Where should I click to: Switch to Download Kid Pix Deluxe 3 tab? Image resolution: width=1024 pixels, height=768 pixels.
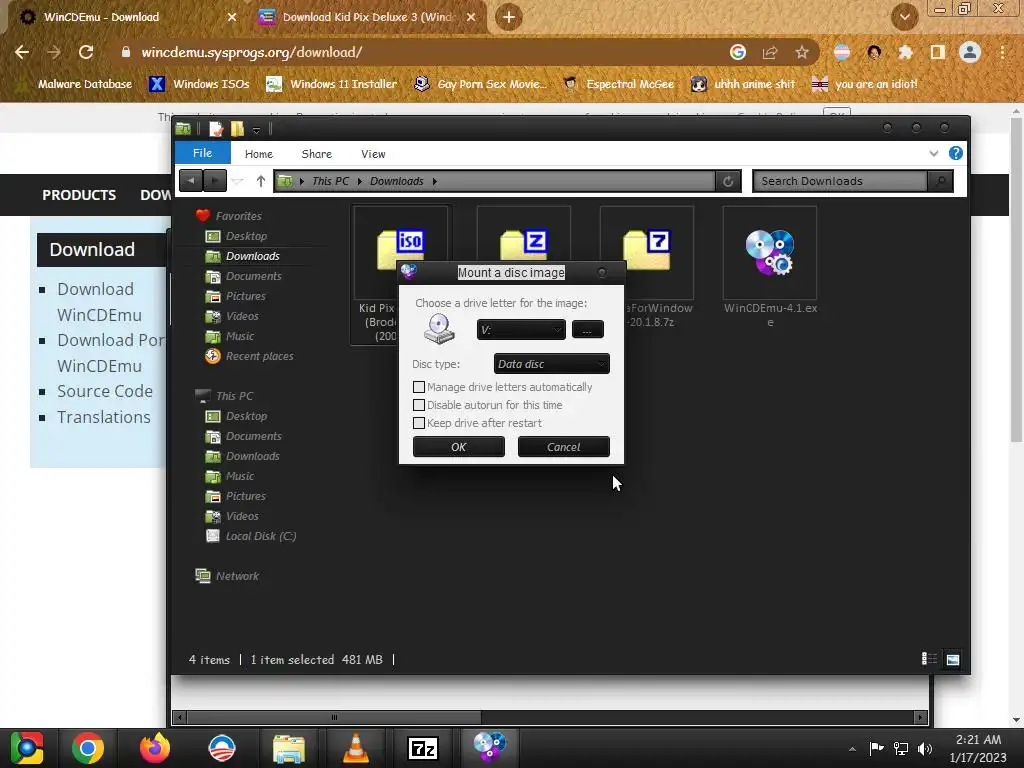pyautogui.click(x=368, y=17)
